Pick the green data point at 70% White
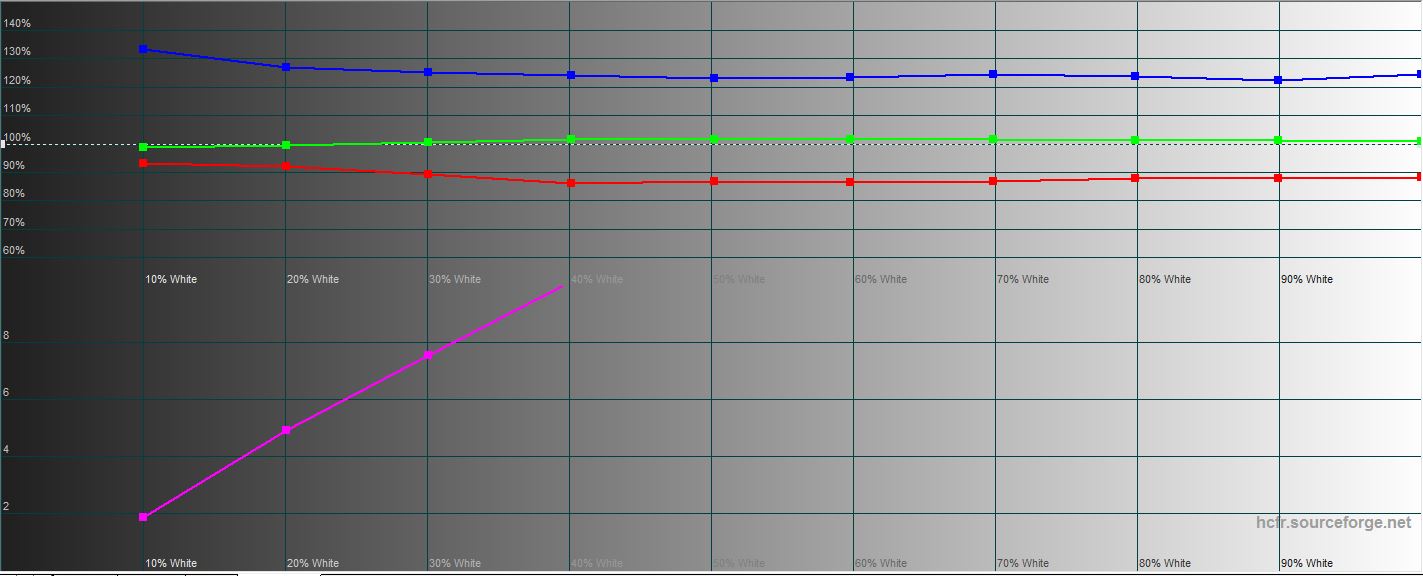 (x=993, y=139)
